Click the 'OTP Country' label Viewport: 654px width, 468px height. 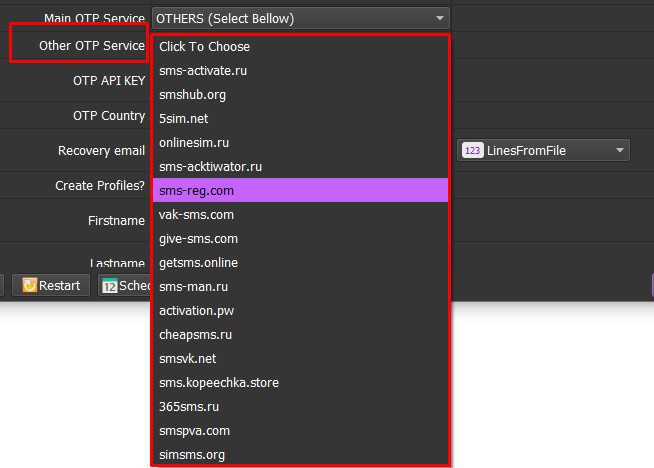click(109, 116)
